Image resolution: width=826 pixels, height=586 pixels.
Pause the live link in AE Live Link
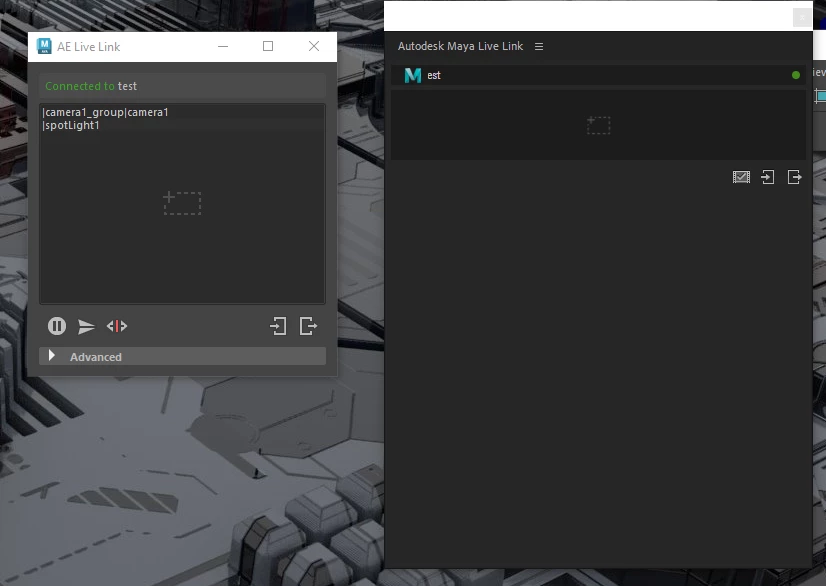pos(57,326)
